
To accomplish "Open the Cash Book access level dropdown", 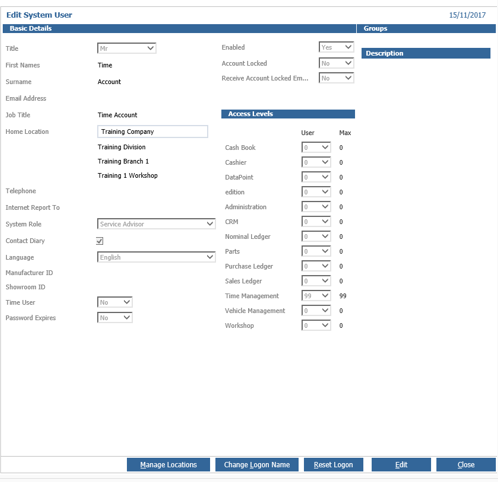I will pyautogui.click(x=316, y=147).
